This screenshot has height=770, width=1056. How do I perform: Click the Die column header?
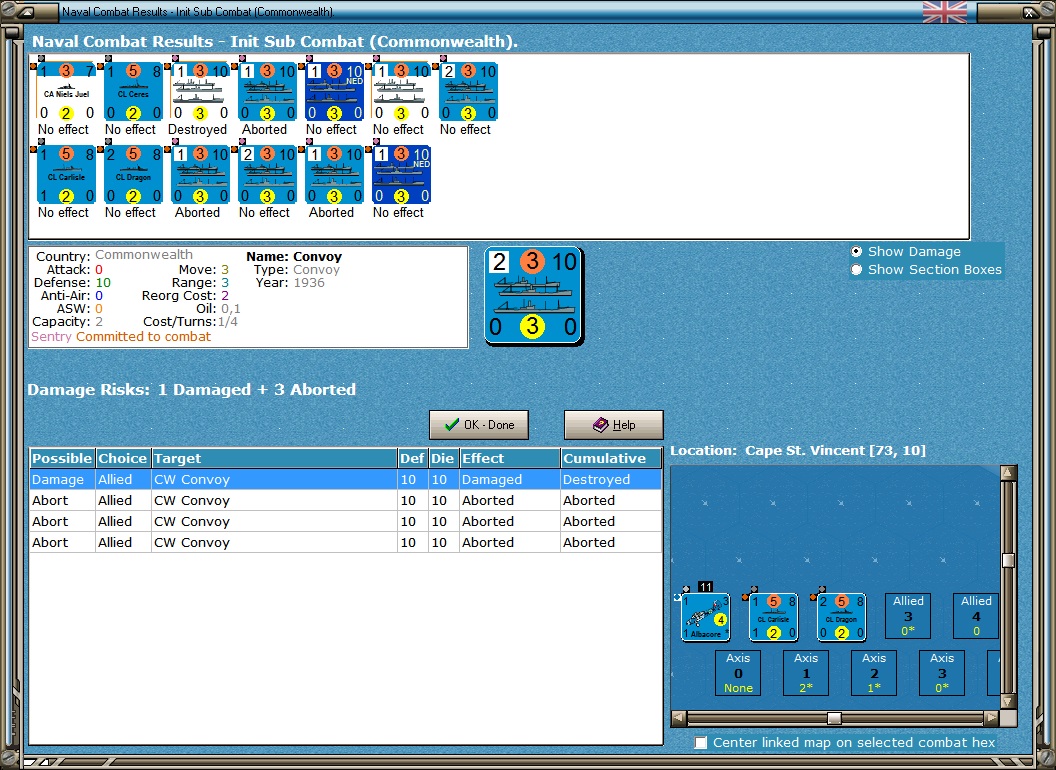point(443,458)
